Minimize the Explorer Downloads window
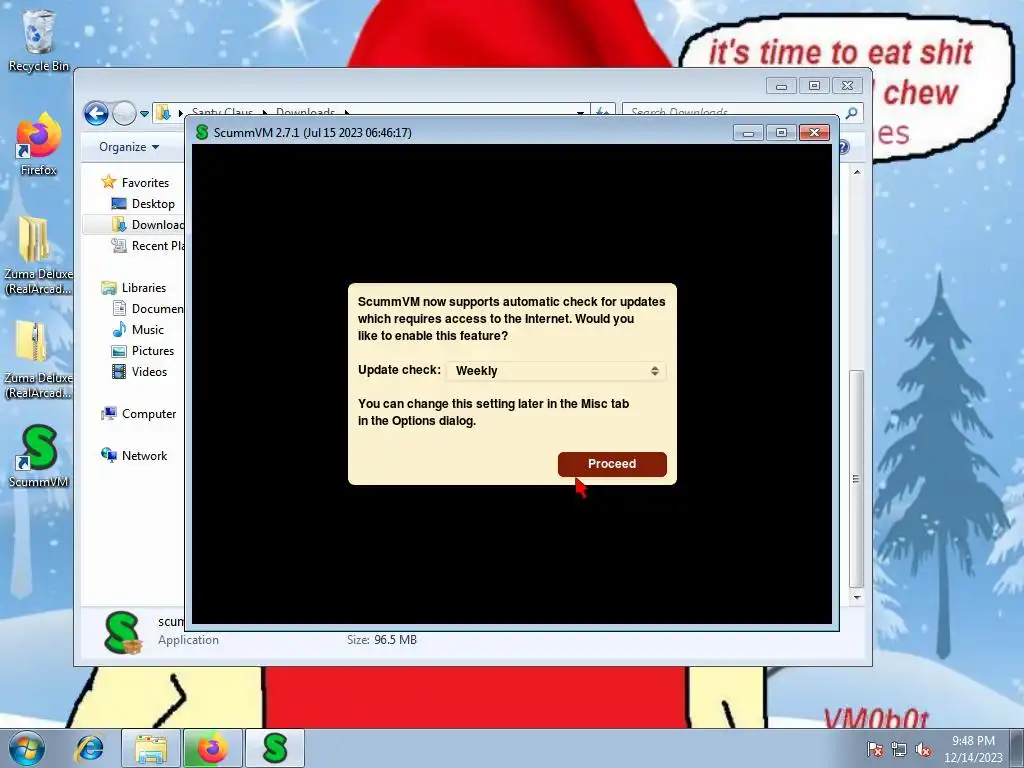Image resolution: width=1024 pixels, height=768 pixels. click(781, 86)
